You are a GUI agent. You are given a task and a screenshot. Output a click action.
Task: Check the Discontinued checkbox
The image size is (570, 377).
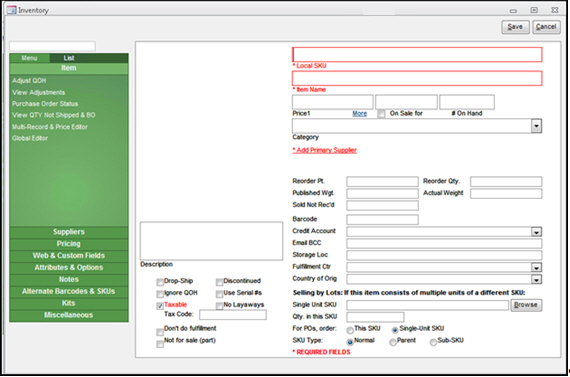219,282
